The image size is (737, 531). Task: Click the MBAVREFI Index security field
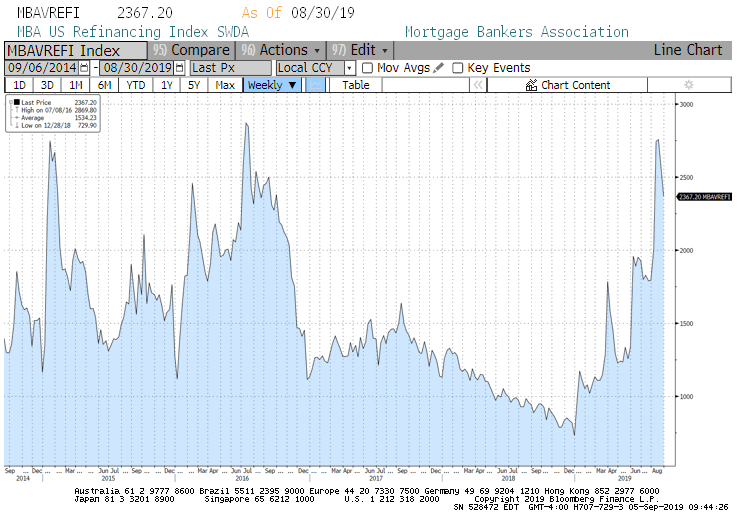pyautogui.click(x=75, y=50)
